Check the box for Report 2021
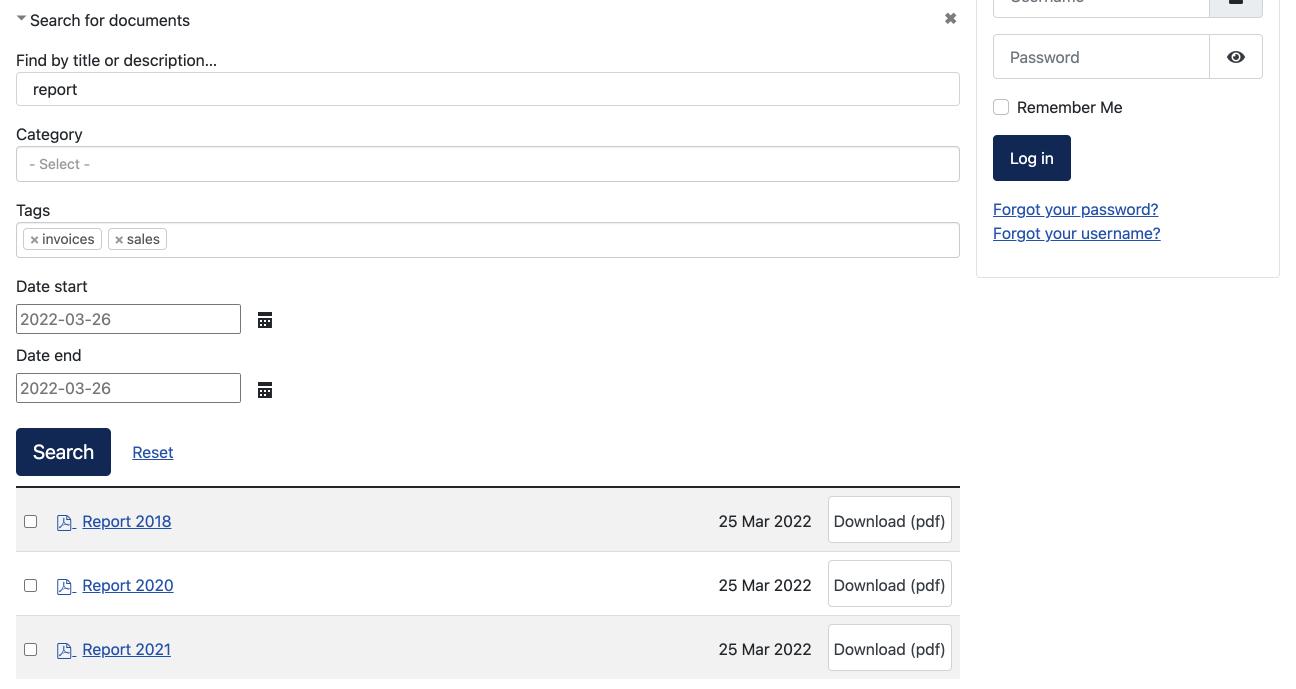The height and width of the screenshot is (689, 1296). coord(30,649)
